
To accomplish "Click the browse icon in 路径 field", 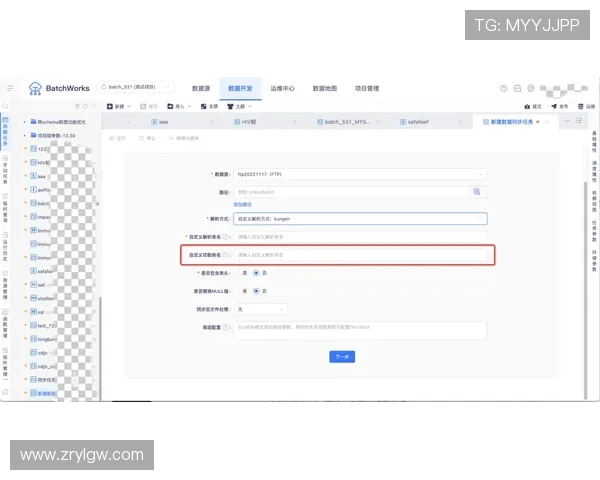I will pyautogui.click(x=477, y=190).
